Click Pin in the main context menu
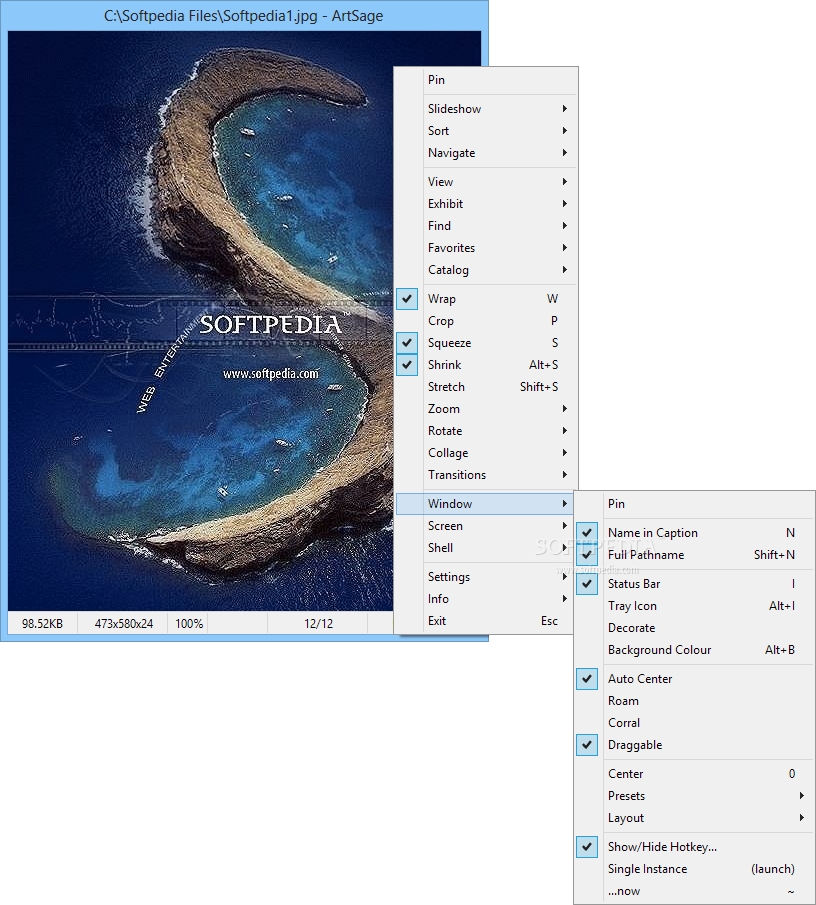The height and width of the screenshot is (905, 816). point(486,80)
